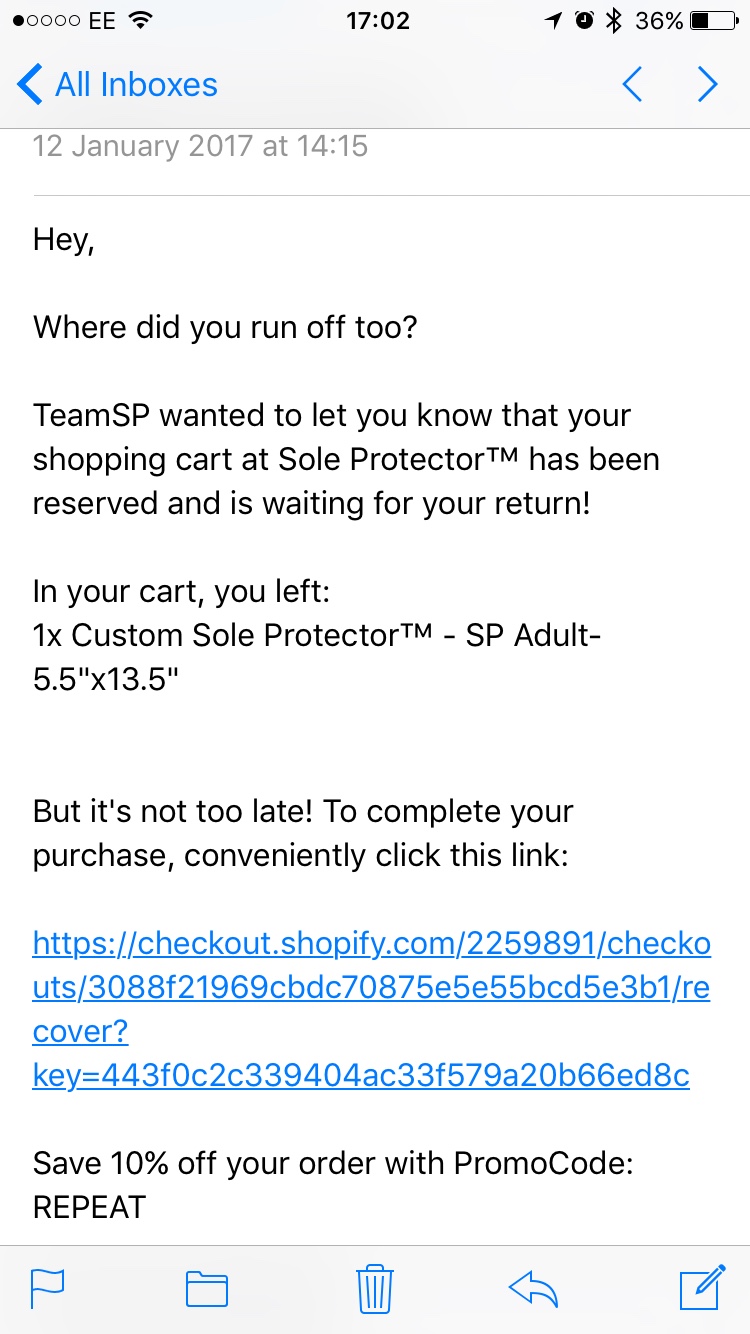Viewport: 750px width, 1334px height.
Task: Delete email with the trash icon
Action: coord(375,1288)
